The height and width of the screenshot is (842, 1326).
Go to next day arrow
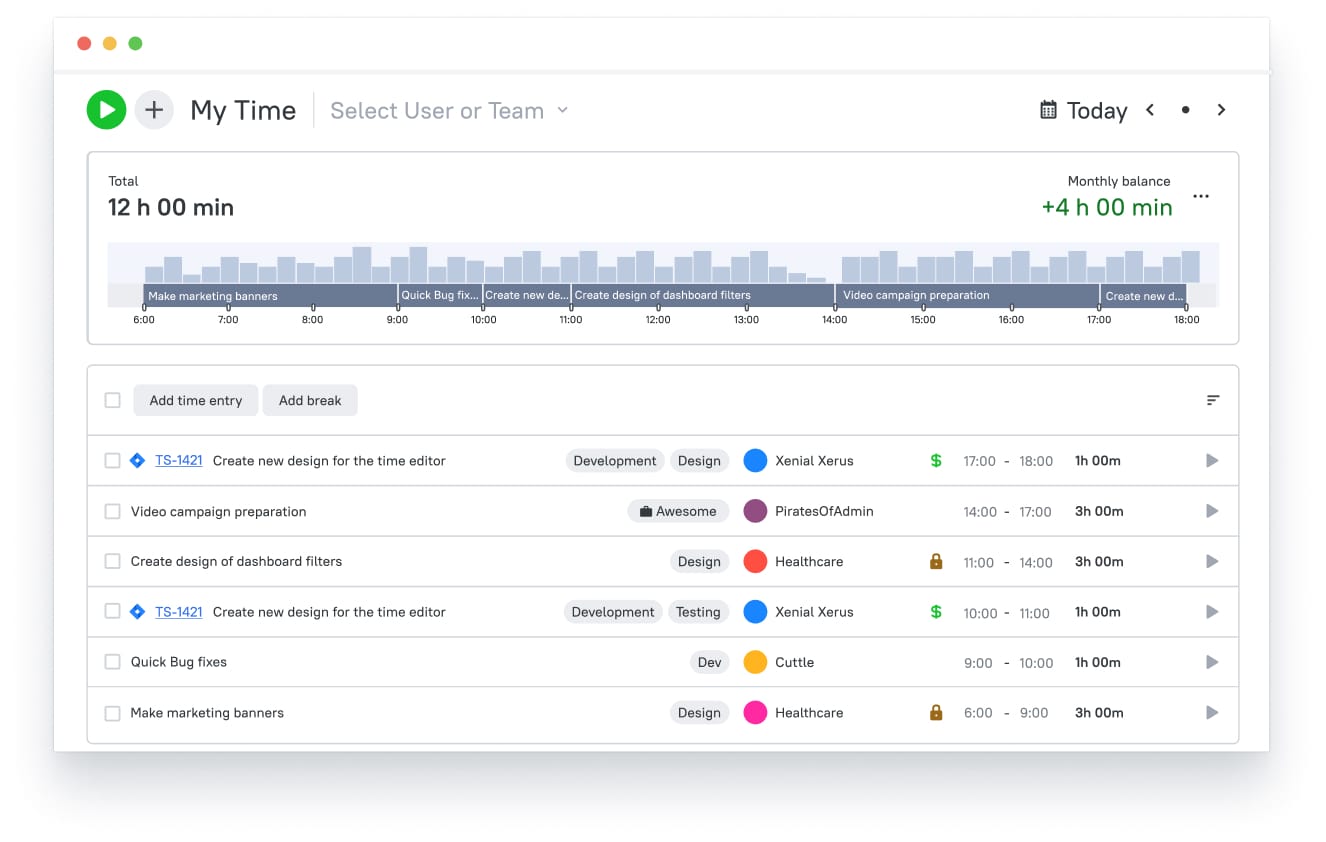1221,110
